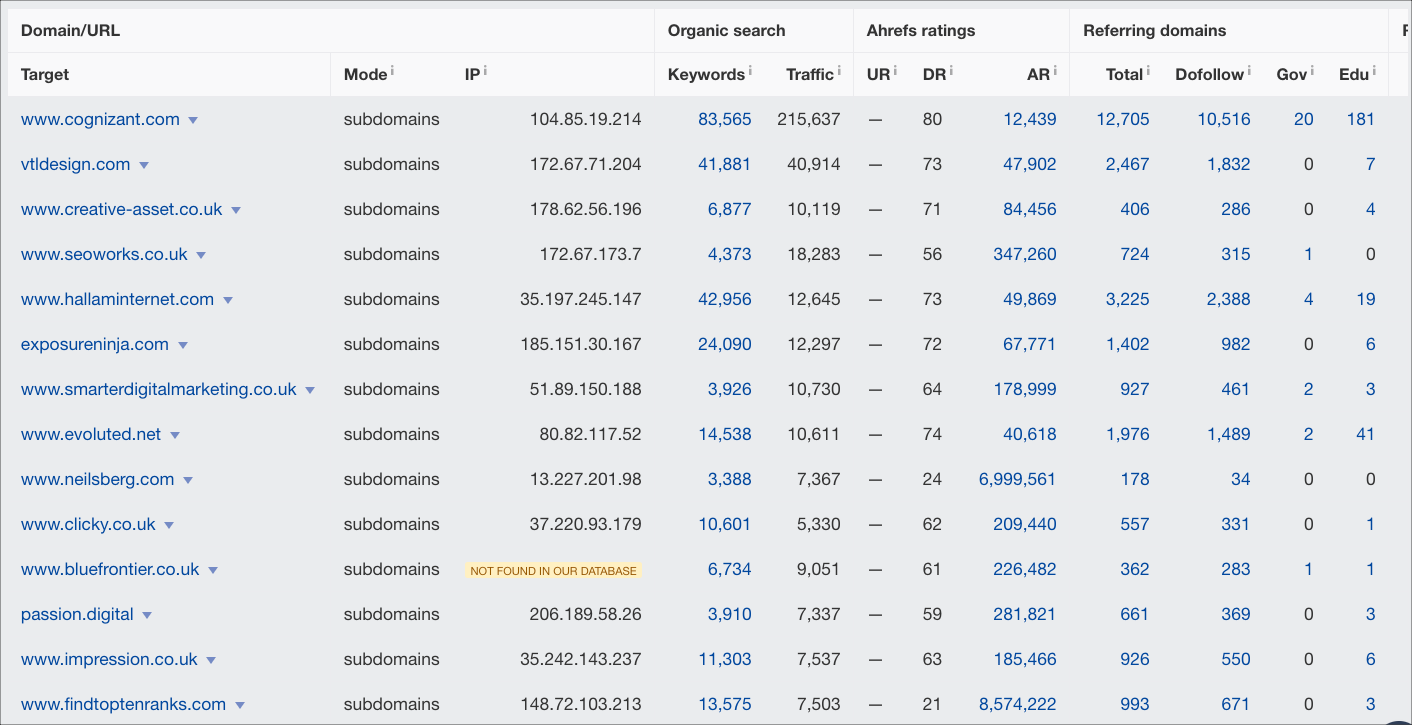Click the info icon next to Edu
The image size is (1412, 725).
point(1374,71)
